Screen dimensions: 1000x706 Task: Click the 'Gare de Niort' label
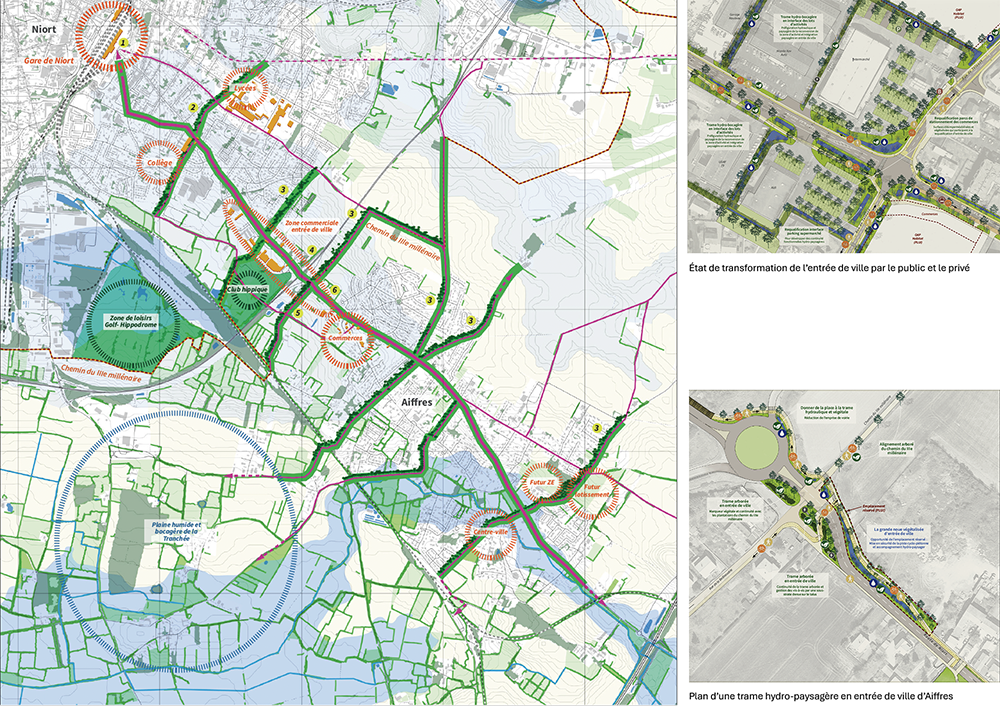click(49, 61)
